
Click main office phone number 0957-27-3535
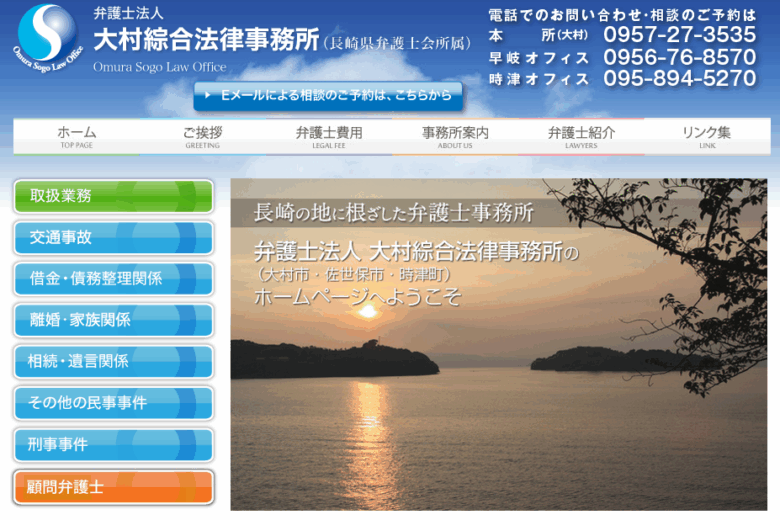[679, 35]
